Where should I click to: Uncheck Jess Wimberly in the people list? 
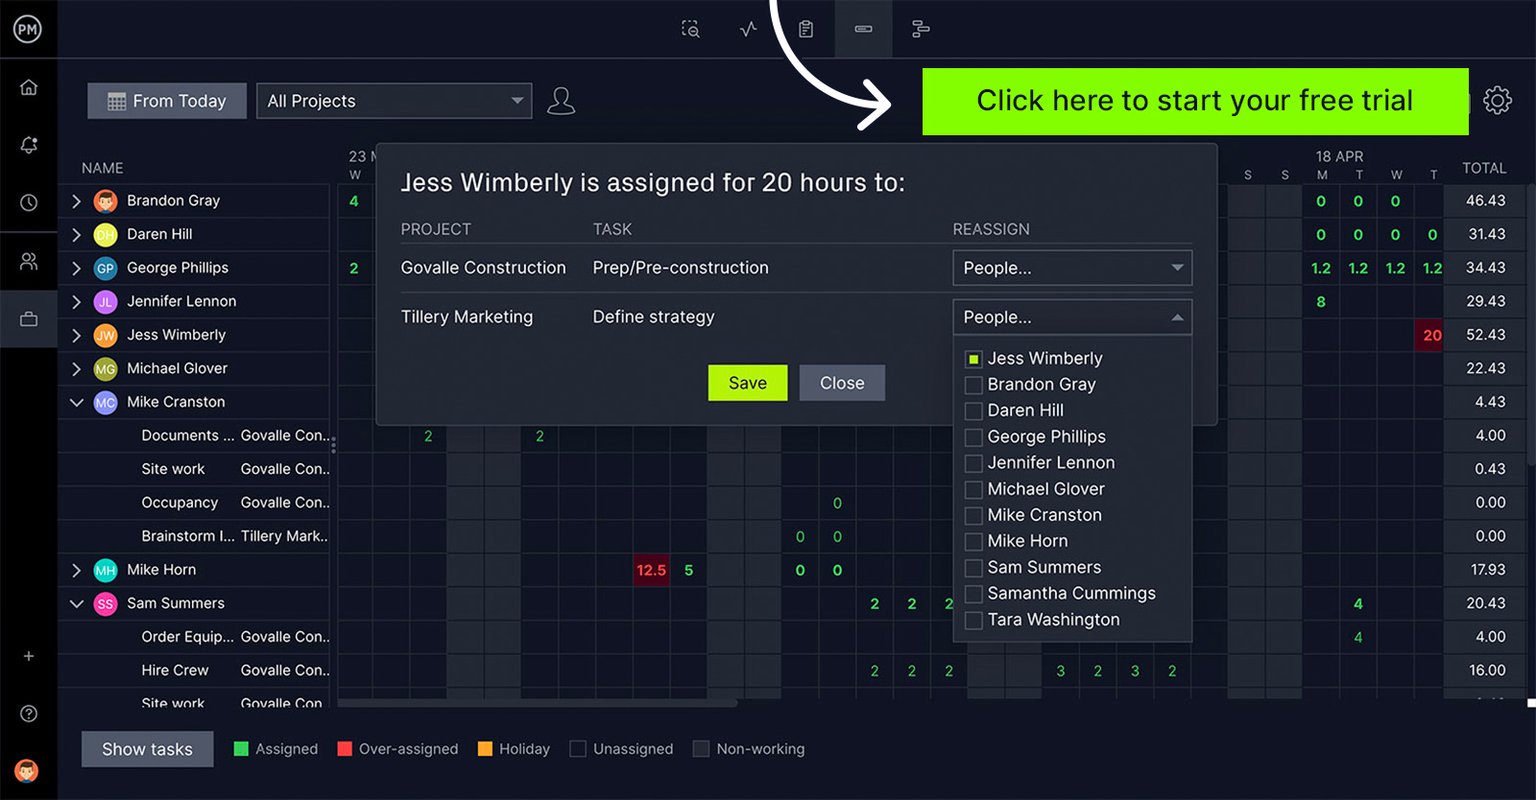click(973, 358)
